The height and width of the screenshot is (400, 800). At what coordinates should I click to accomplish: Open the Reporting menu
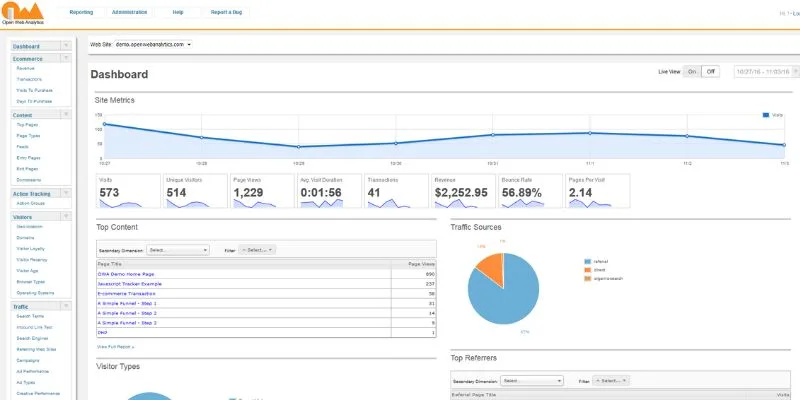coord(81,12)
